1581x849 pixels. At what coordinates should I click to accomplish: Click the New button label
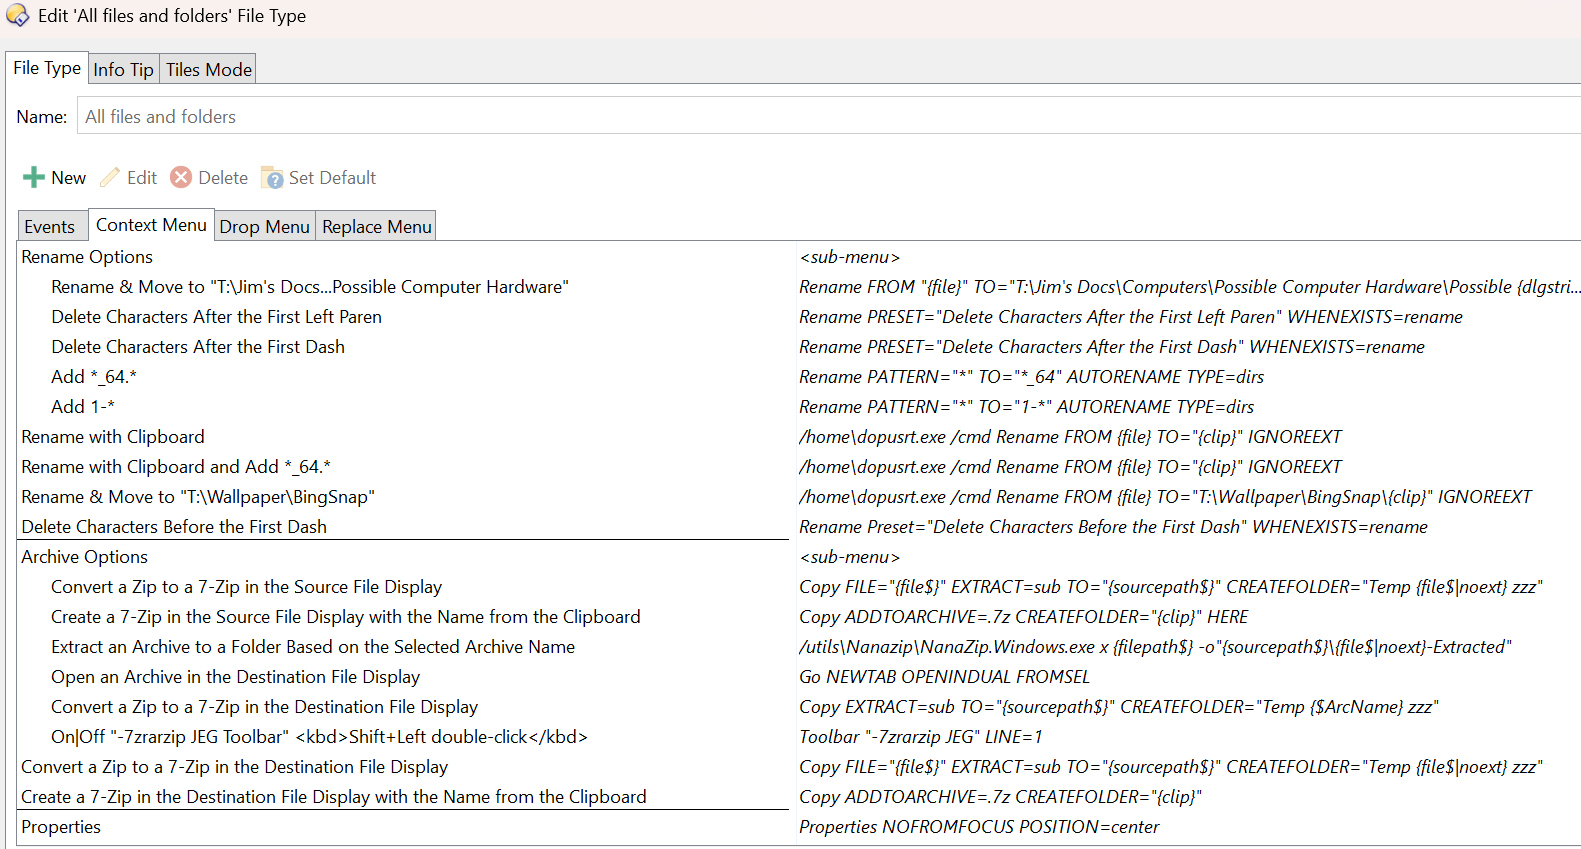pyautogui.click(x=69, y=177)
